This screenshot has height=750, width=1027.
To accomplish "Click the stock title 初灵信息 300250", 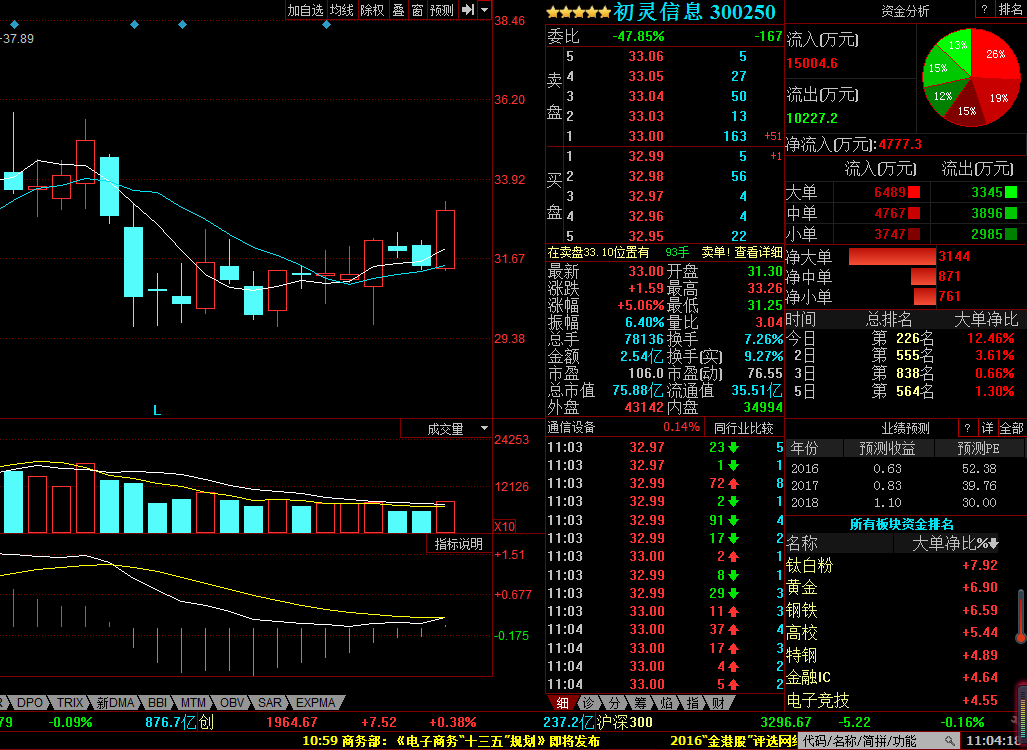I will pyautogui.click(x=694, y=12).
